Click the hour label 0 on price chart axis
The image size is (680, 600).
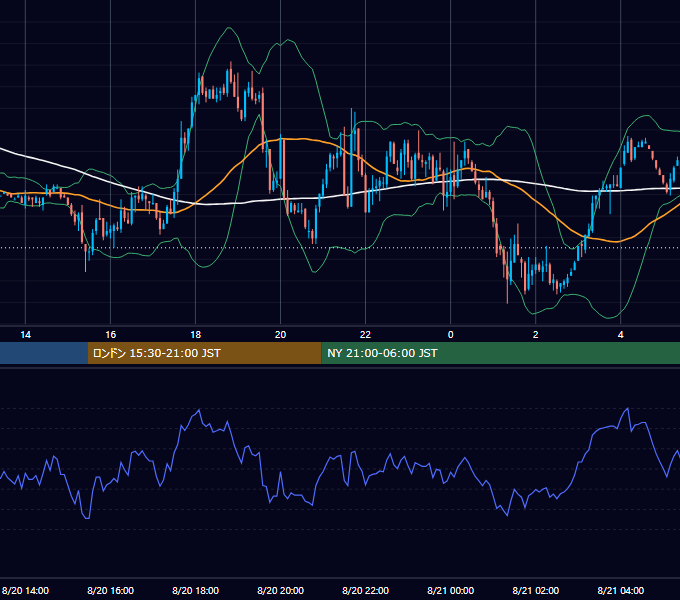(451, 335)
